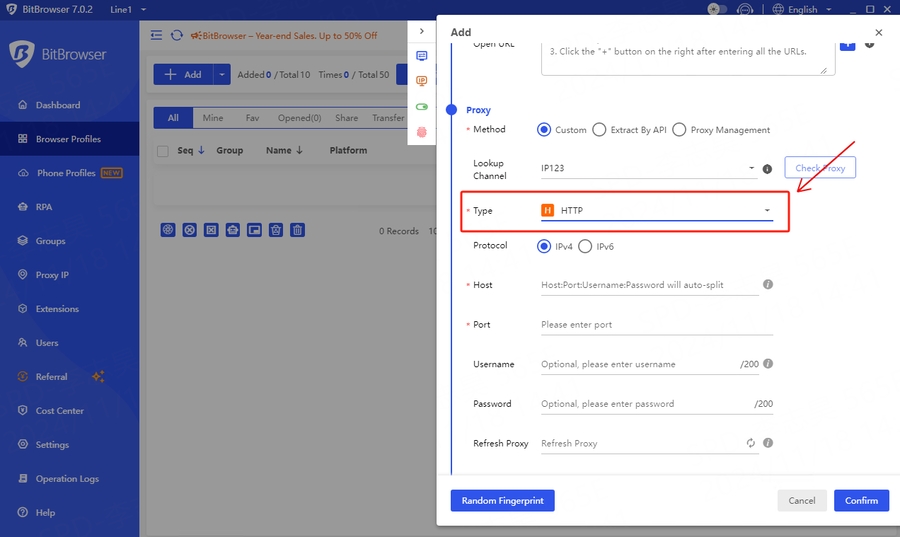This screenshot has width=900, height=537.
Task: Click the refresh icon in top bar
Action: [x=177, y=35]
